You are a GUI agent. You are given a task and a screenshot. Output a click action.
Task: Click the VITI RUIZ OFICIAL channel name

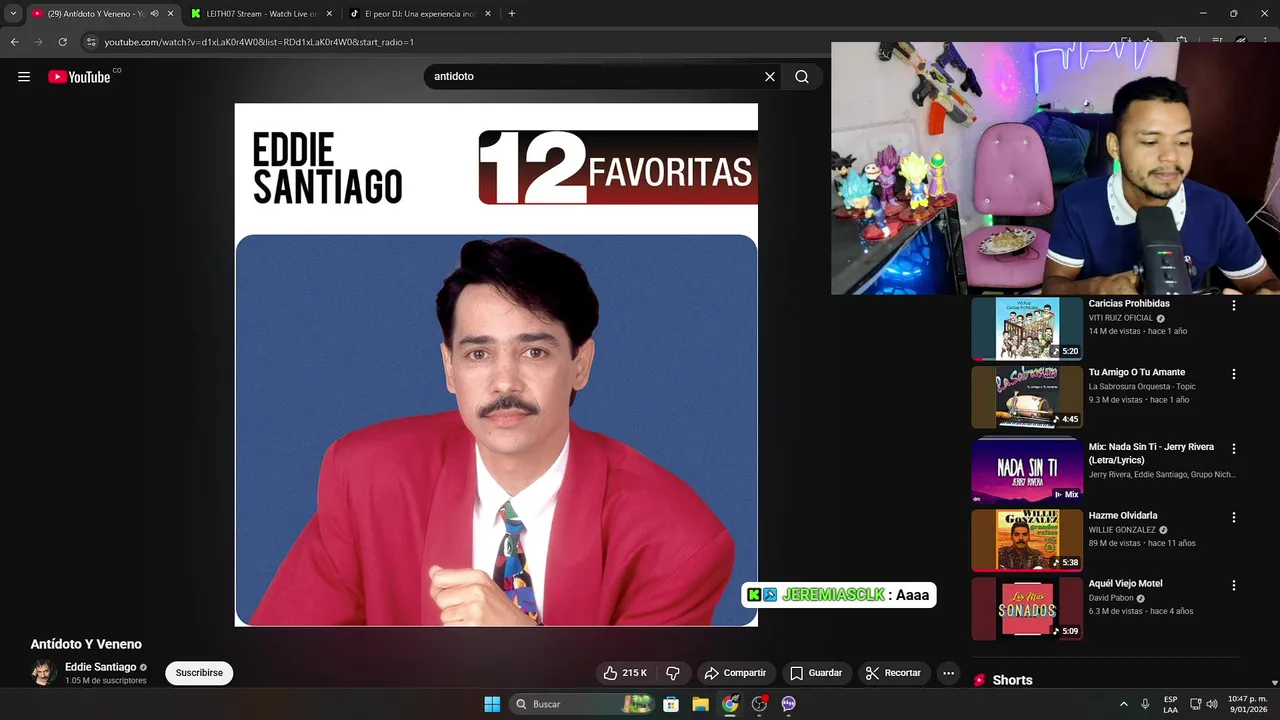1121,318
